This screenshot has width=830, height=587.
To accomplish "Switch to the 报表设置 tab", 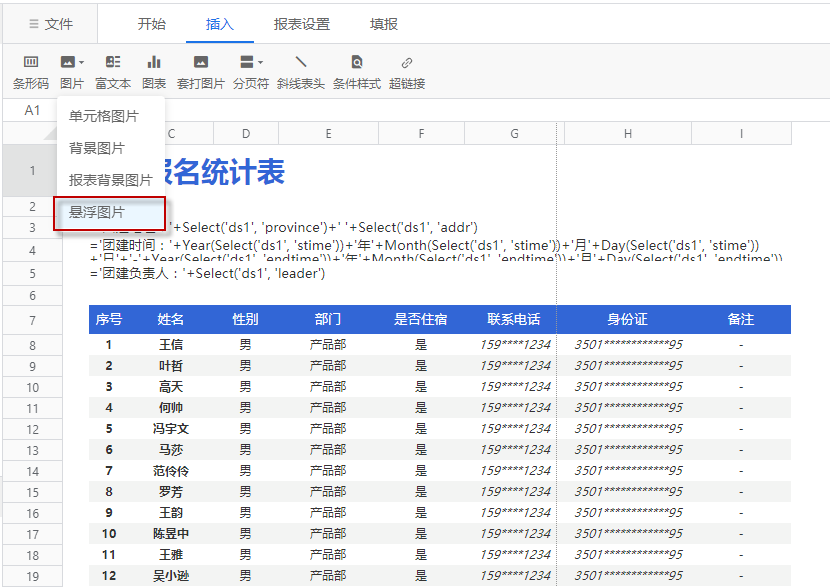I will pos(302,24).
